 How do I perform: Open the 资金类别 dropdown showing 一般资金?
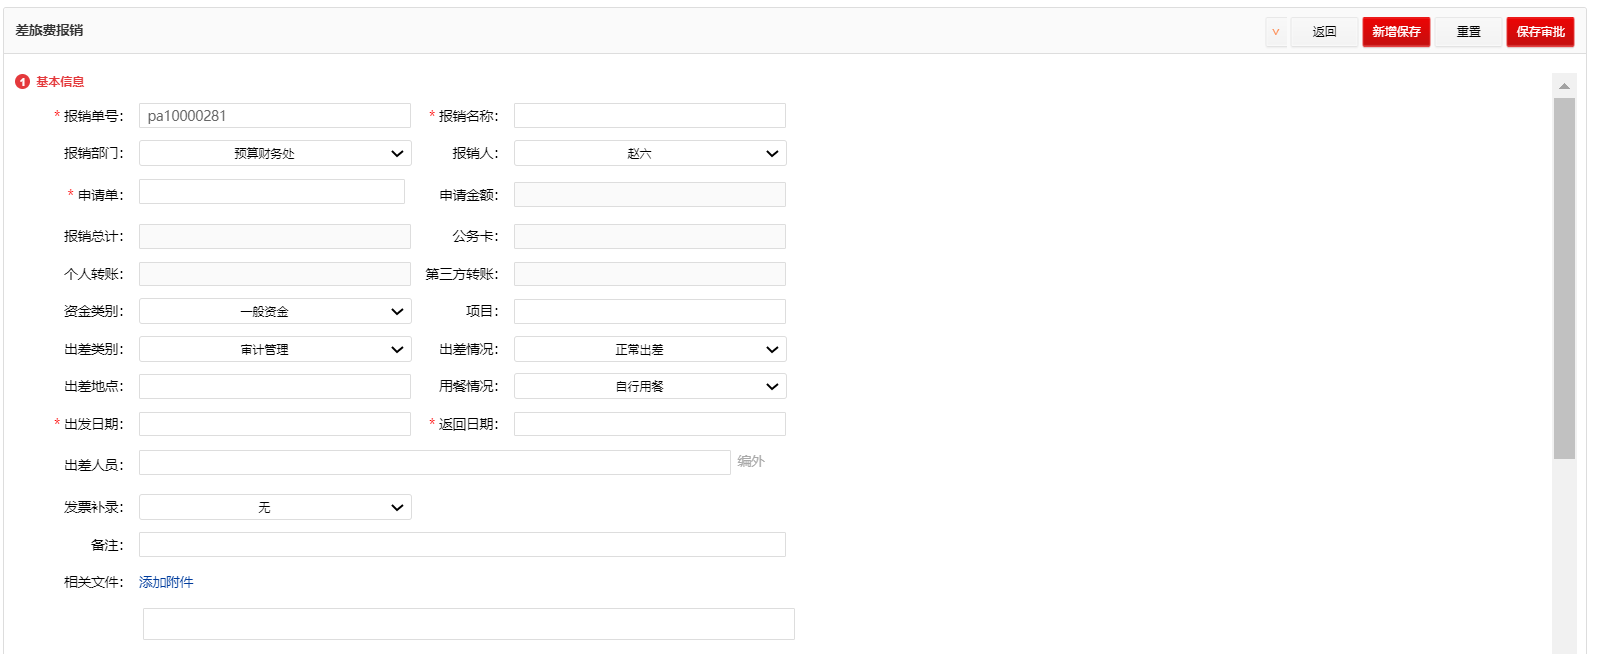(275, 311)
